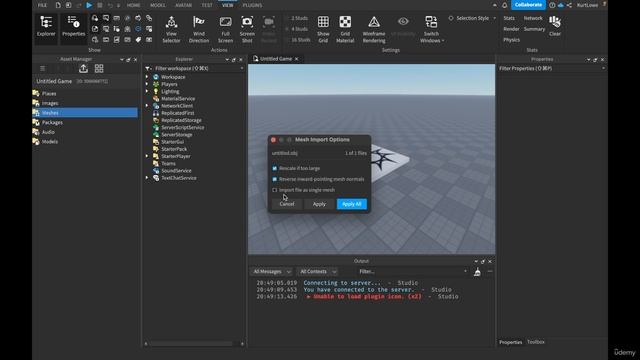The height and width of the screenshot is (360, 640).
Task: Open the Selection Style dropdown
Action: coord(472,18)
